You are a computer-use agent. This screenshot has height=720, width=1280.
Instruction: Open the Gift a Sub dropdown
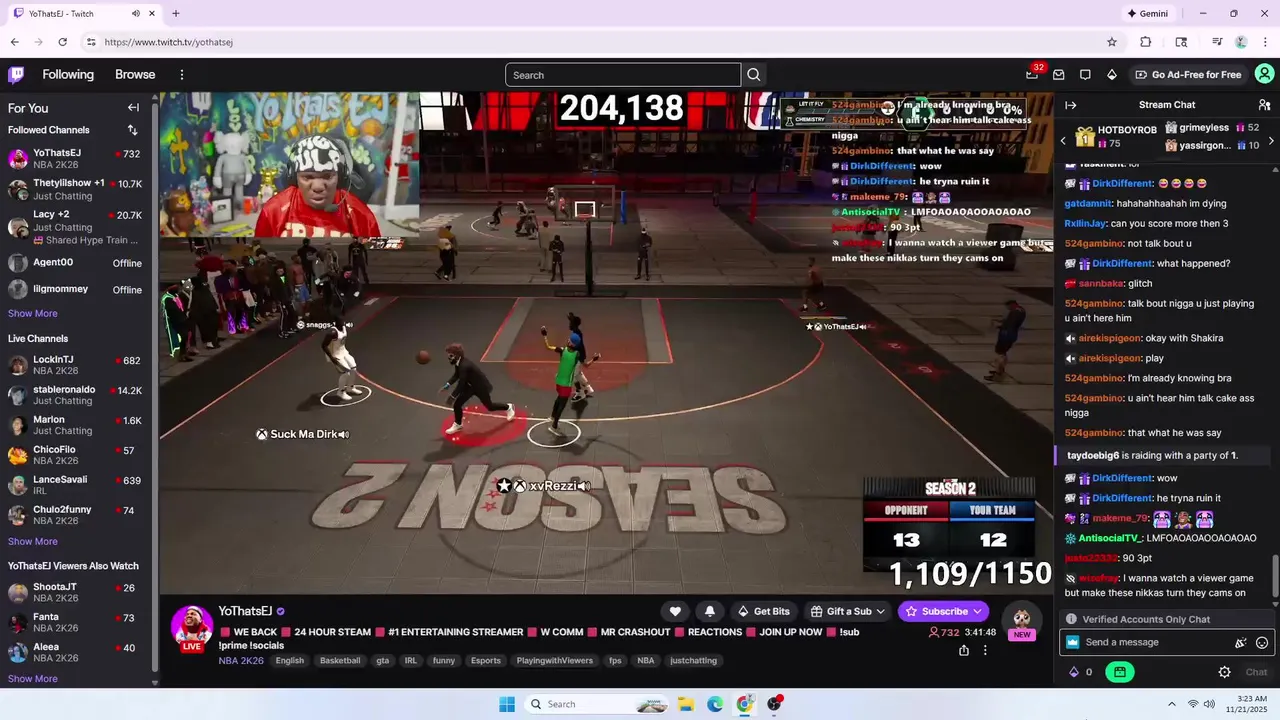pyautogui.click(x=848, y=611)
